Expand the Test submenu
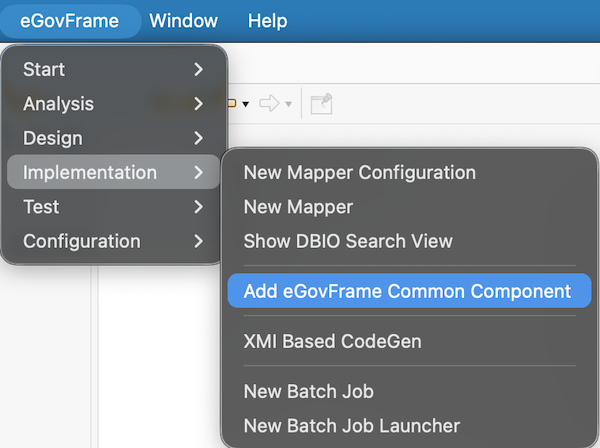 tap(113, 207)
